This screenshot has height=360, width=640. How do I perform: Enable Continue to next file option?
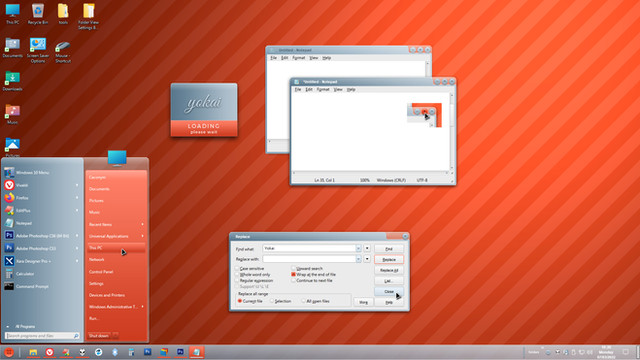(x=312, y=281)
